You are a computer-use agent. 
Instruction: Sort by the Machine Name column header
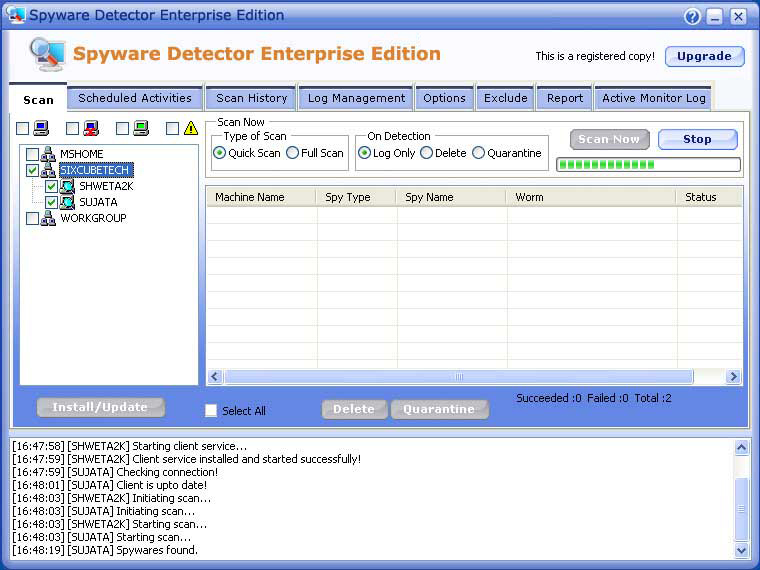(x=250, y=197)
